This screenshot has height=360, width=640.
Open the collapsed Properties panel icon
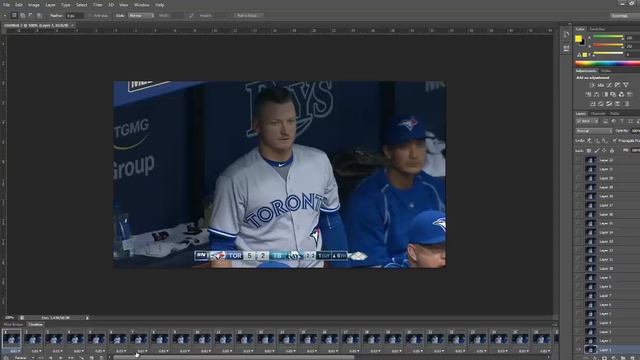pyautogui.click(x=566, y=49)
